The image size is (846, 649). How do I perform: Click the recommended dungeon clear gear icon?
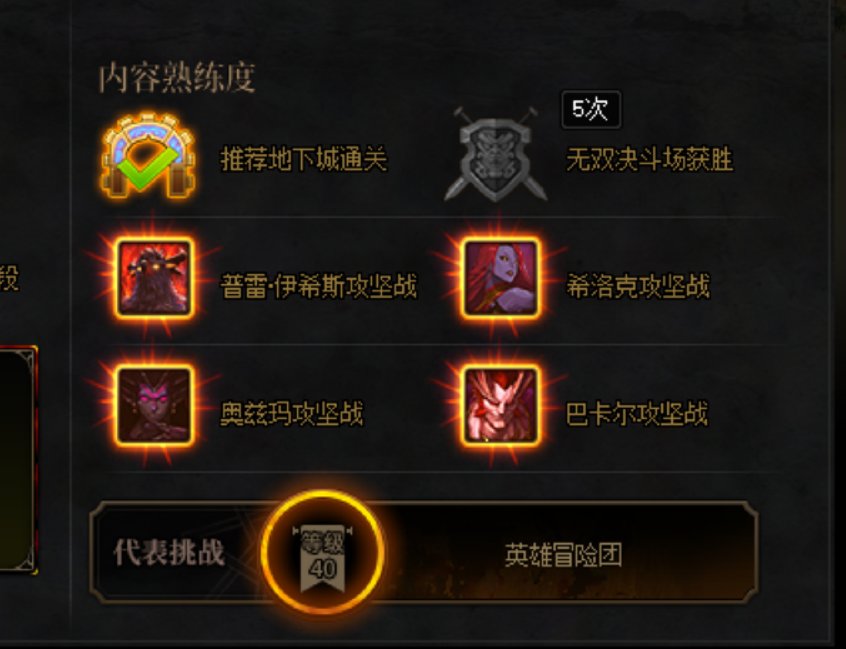148,155
